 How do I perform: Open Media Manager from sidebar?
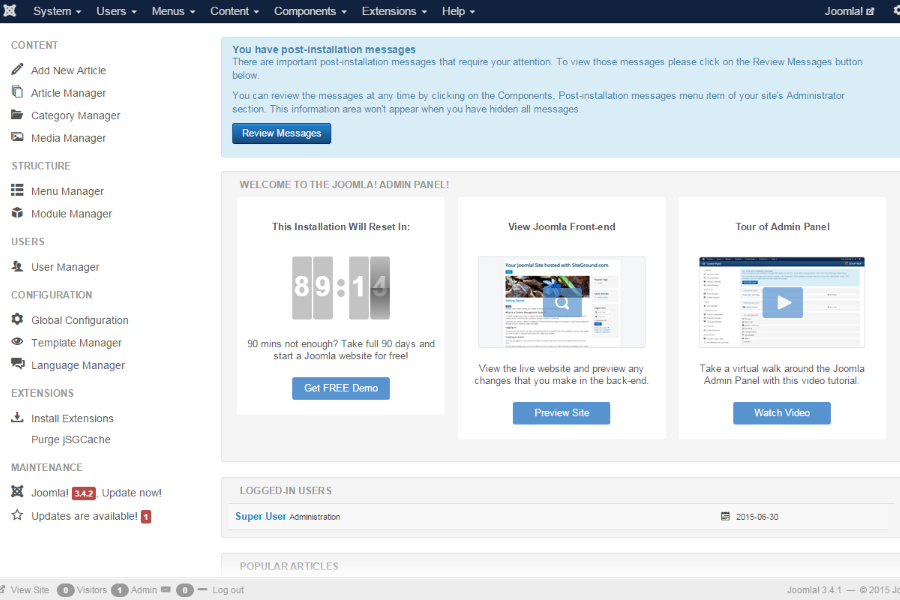(68, 138)
